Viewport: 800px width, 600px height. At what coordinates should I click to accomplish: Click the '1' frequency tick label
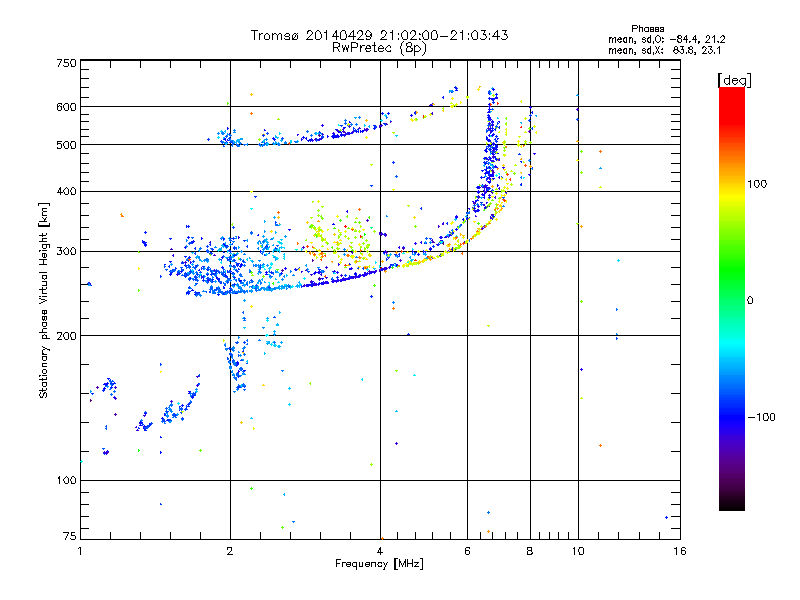click(80, 551)
